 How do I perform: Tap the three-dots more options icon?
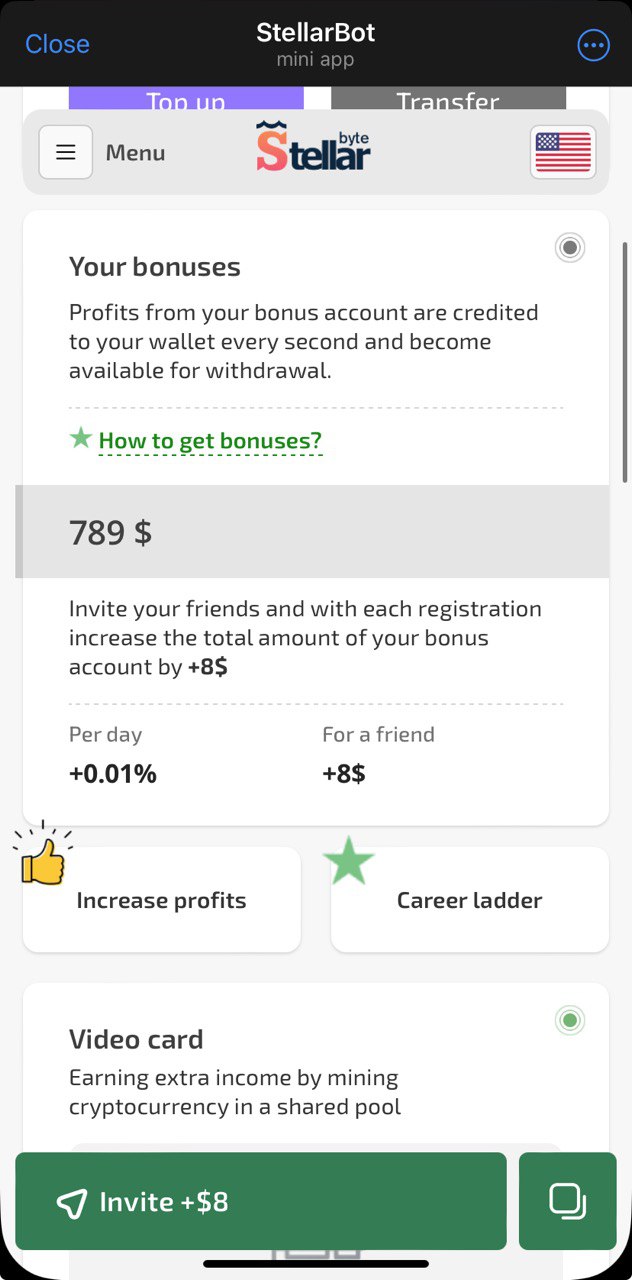point(593,45)
